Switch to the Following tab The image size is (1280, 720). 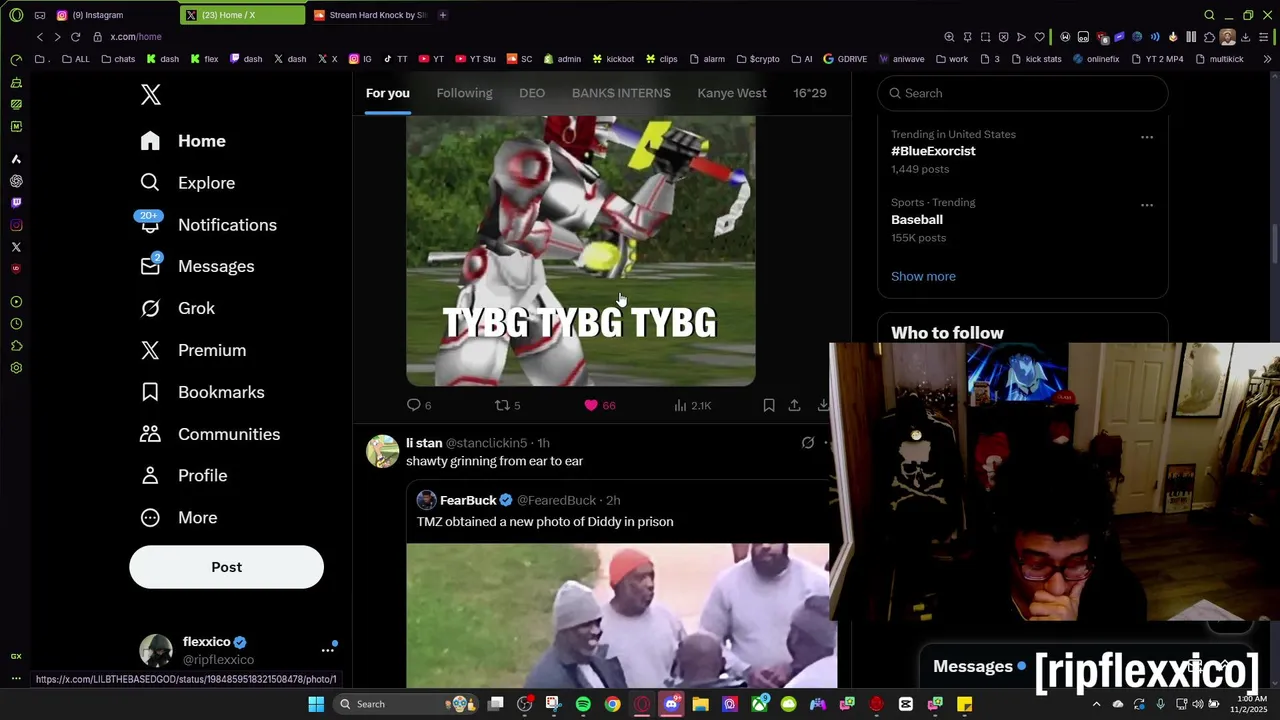point(464,93)
